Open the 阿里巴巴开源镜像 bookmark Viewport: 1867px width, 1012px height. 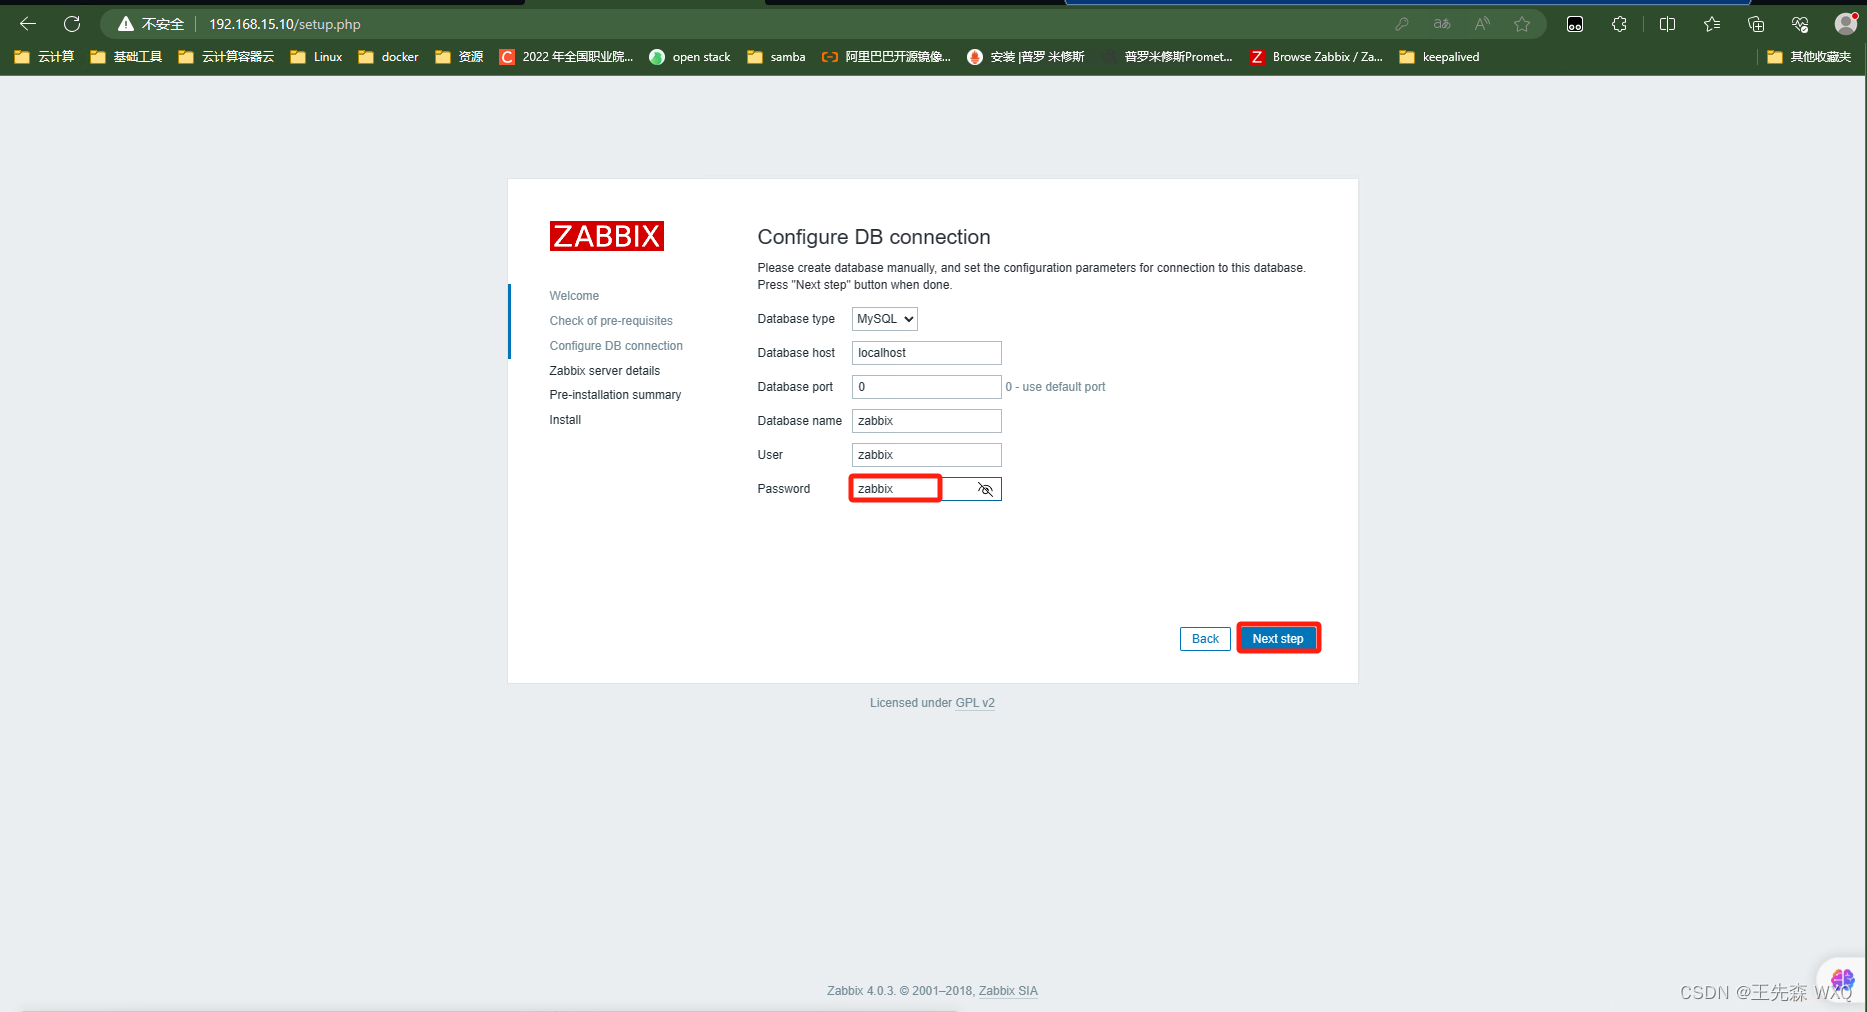[x=886, y=57]
